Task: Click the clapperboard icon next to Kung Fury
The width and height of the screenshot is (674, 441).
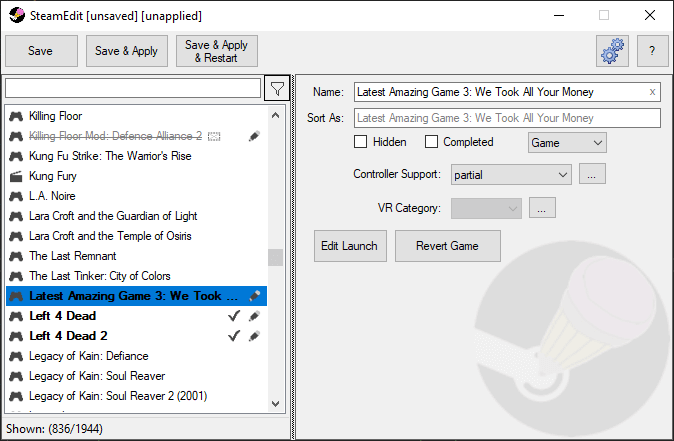Action: coord(16,176)
